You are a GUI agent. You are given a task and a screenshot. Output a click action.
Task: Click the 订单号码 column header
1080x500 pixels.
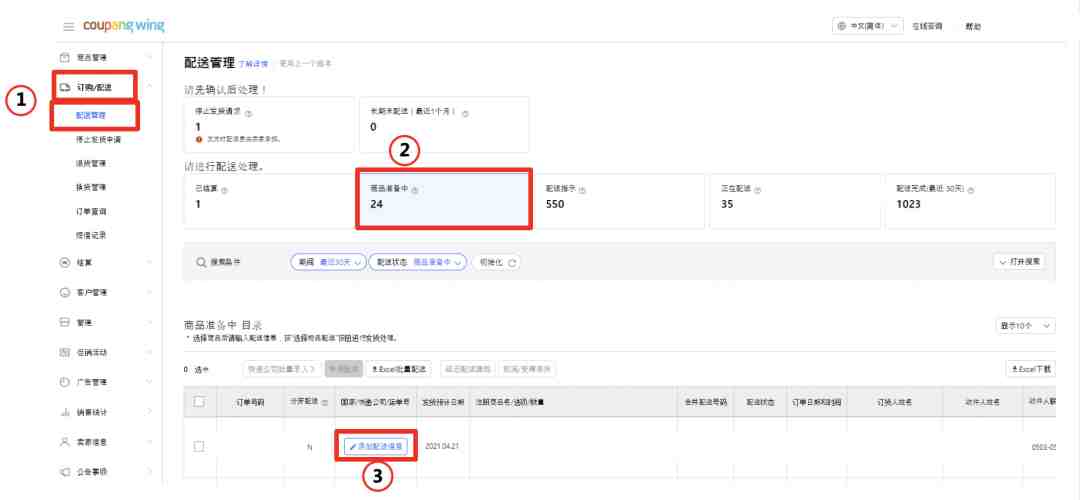(x=250, y=402)
